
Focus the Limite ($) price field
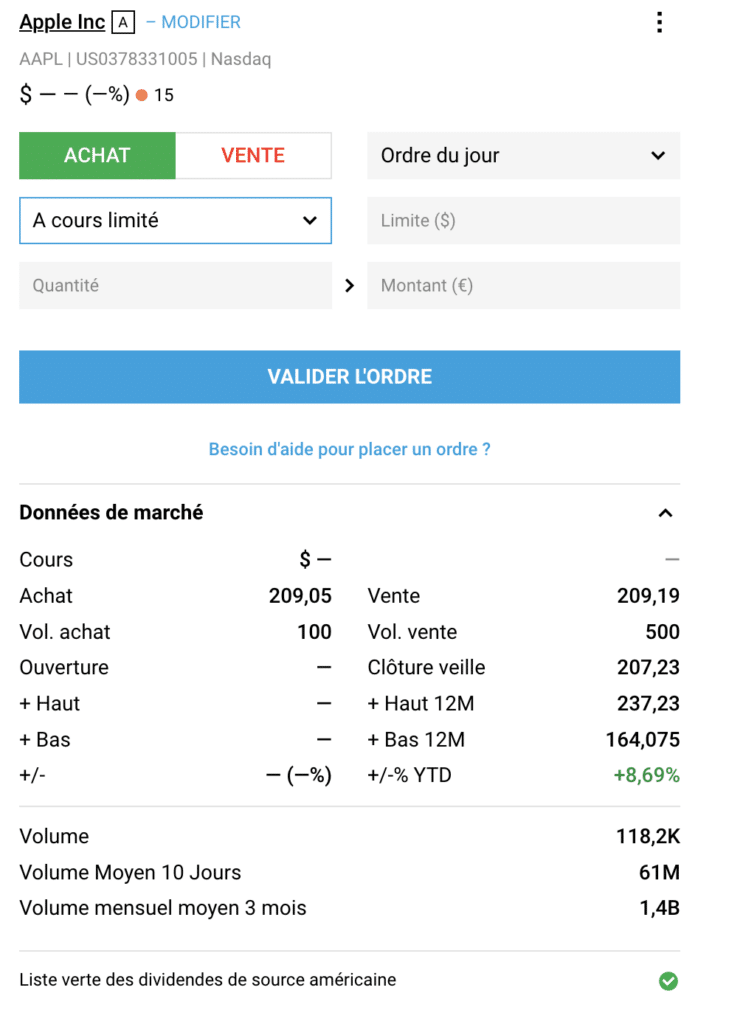[x=523, y=221]
